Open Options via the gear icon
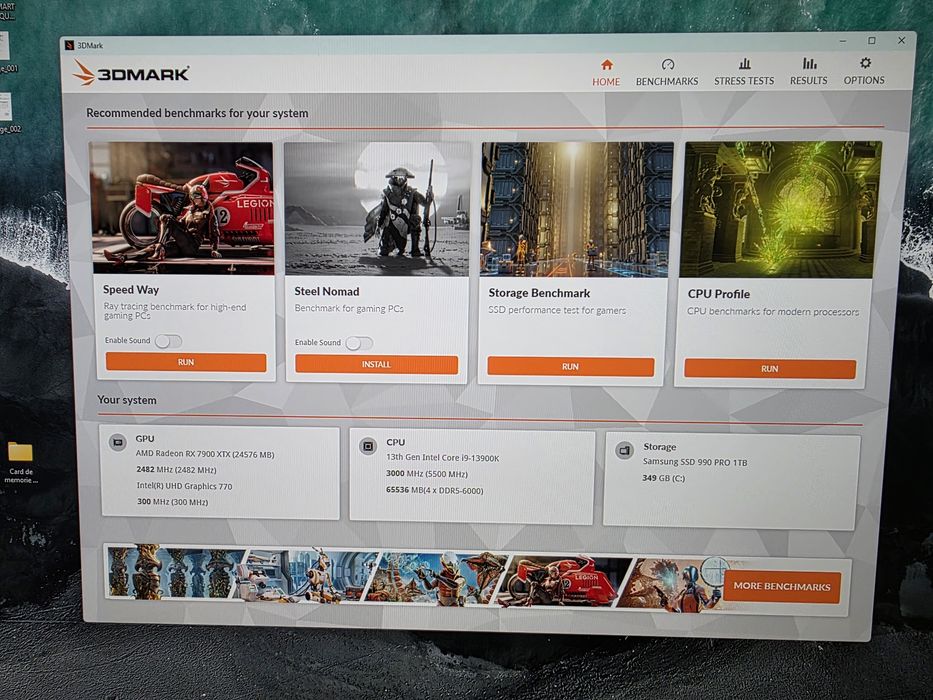This screenshot has height=700, width=933. click(865, 62)
